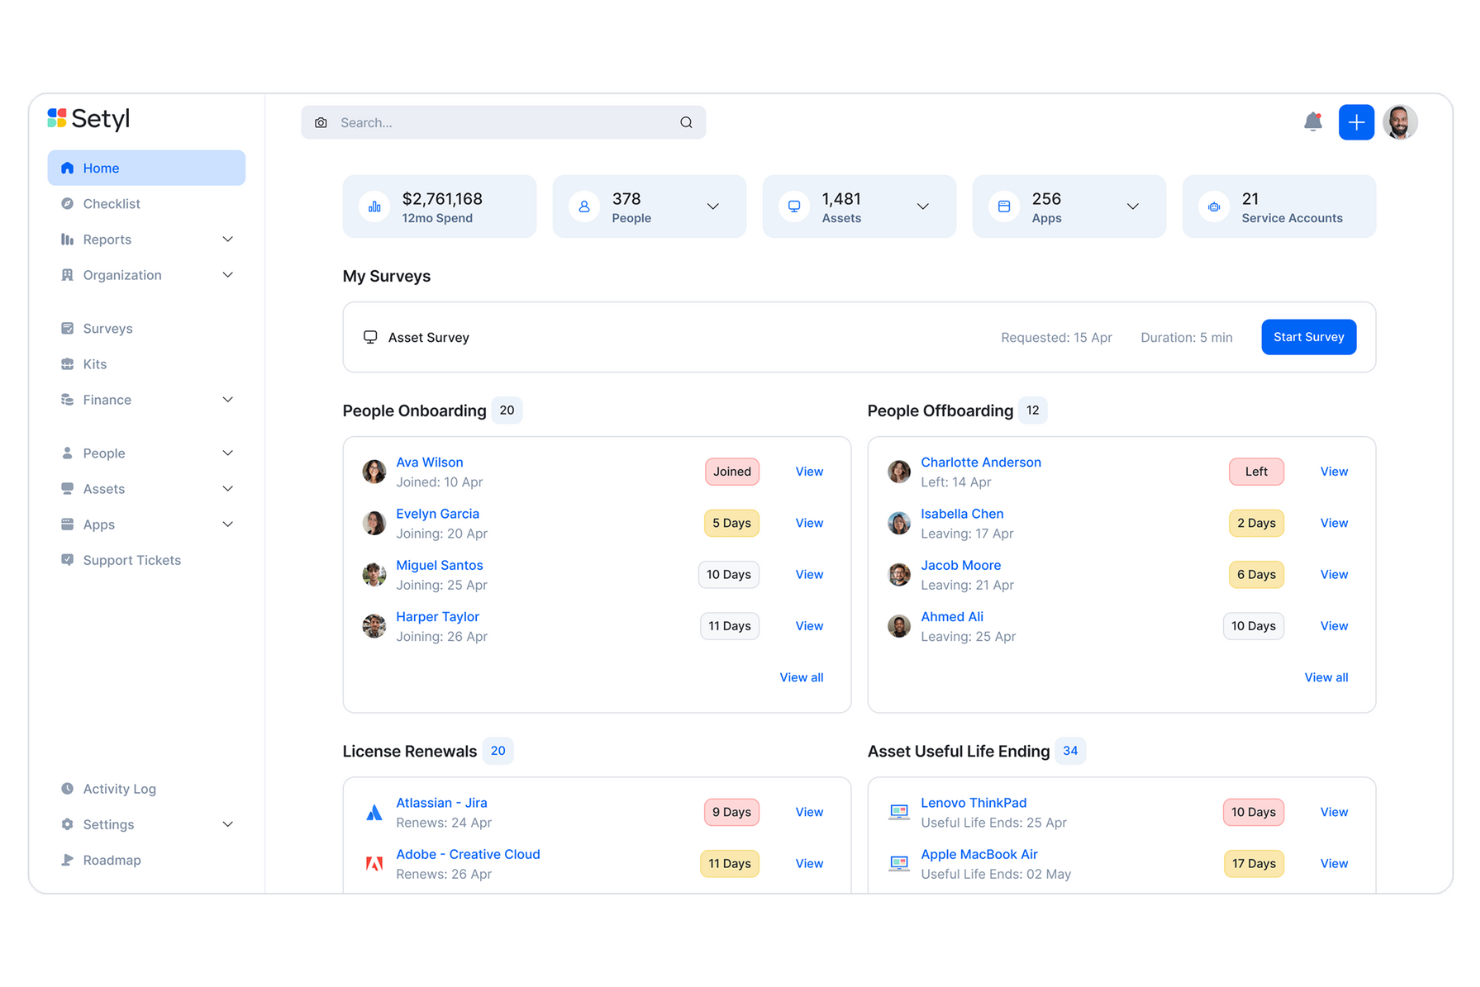The image size is (1480, 987).
Task: Open the Settings menu item
Action: pyautogui.click(x=108, y=824)
